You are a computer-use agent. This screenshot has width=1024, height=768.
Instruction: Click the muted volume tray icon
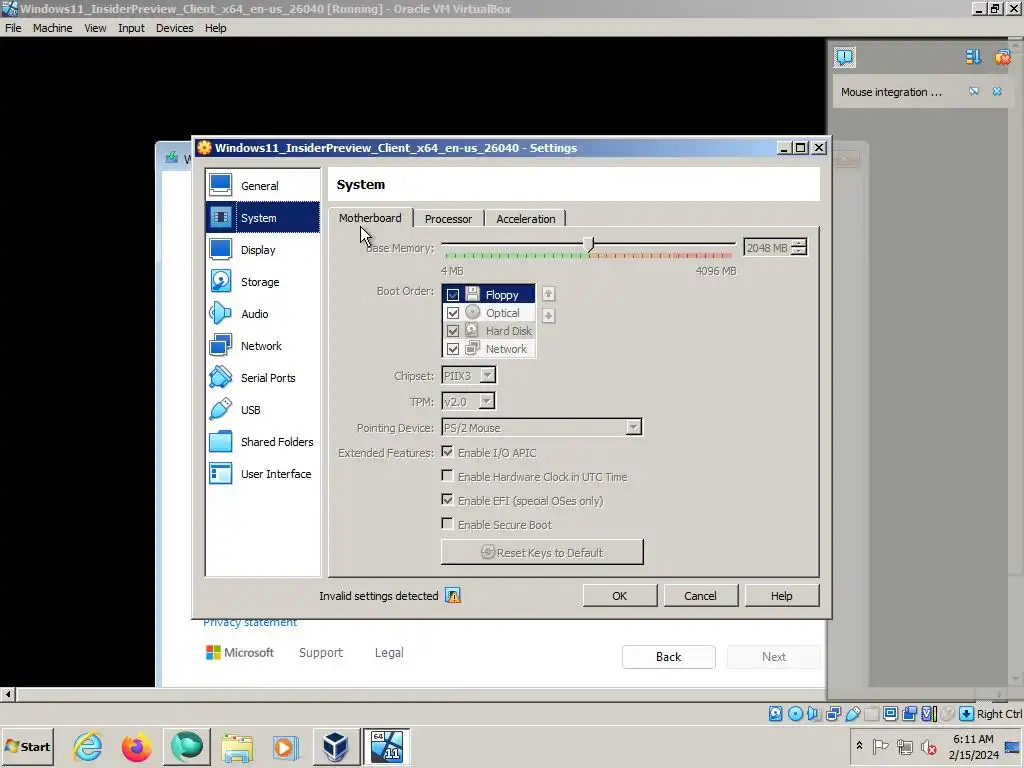point(928,746)
